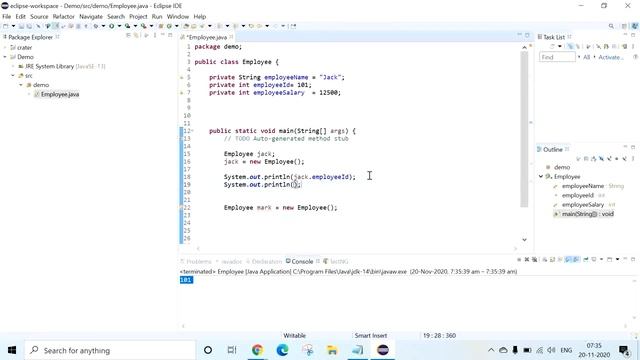The height and width of the screenshot is (360, 640).
Task: Open the Refactor menu
Action: (x=64, y=16)
